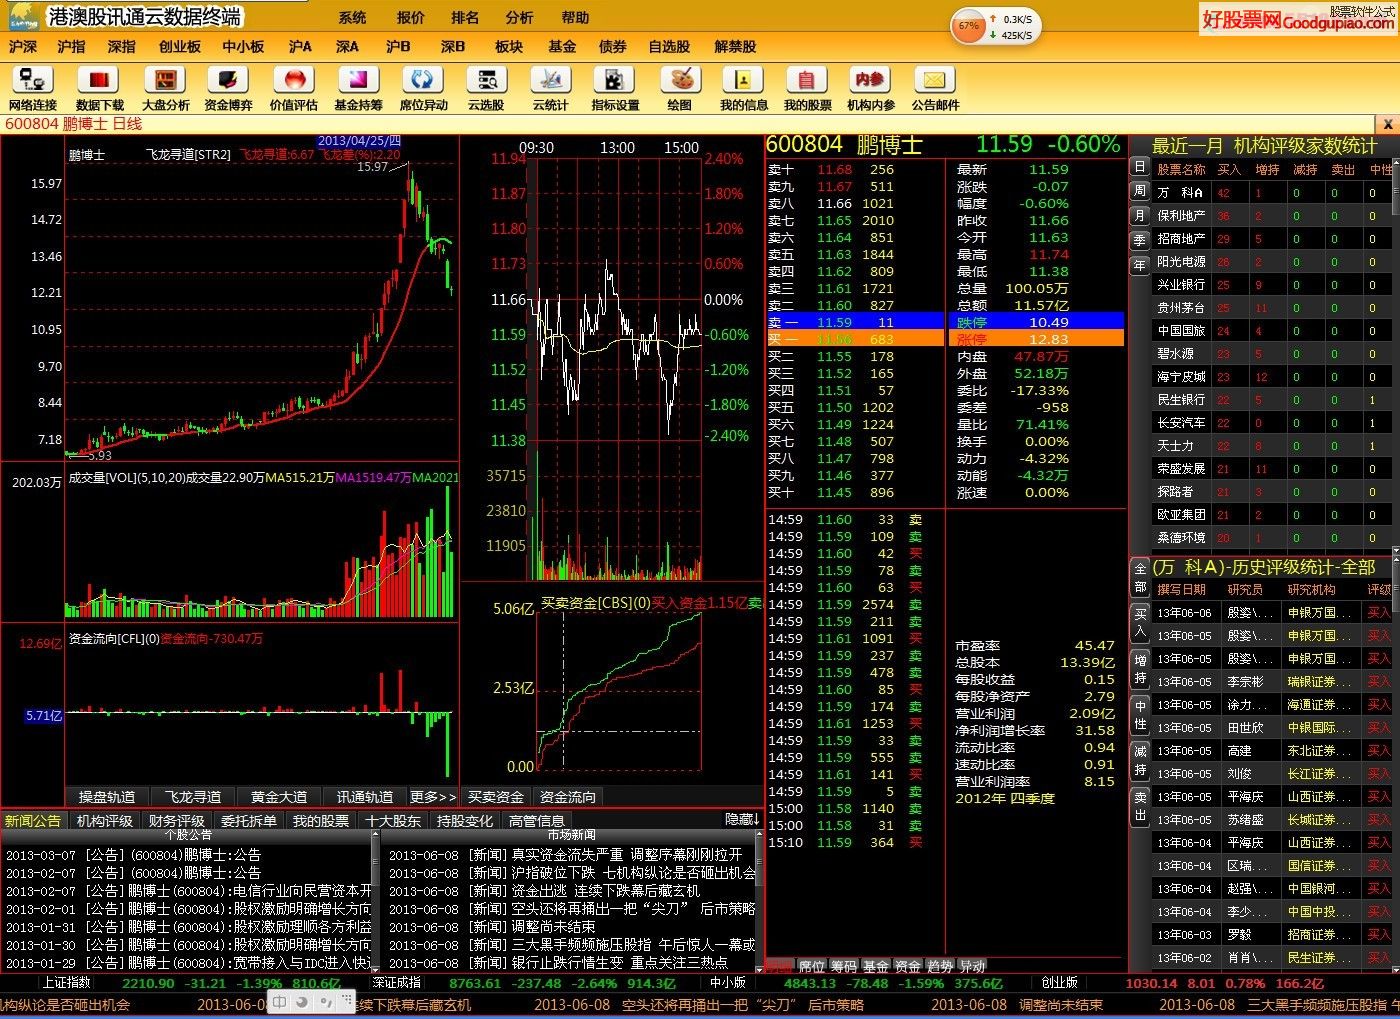This screenshot has height=1019, width=1400.
Task: Open the 筹码 sub-tab below trade list
Action: point(844,967)
